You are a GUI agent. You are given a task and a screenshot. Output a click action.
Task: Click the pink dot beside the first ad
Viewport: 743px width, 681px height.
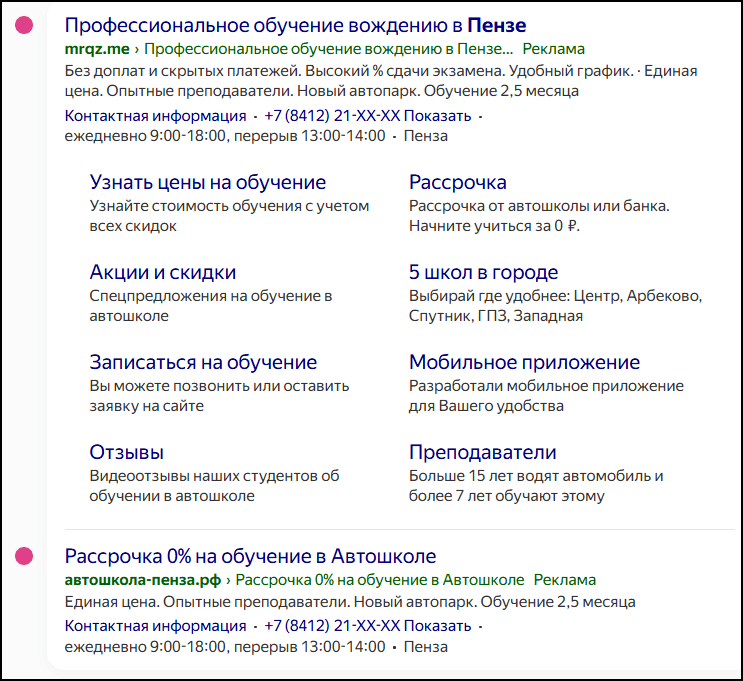click(x=24, y=25)
